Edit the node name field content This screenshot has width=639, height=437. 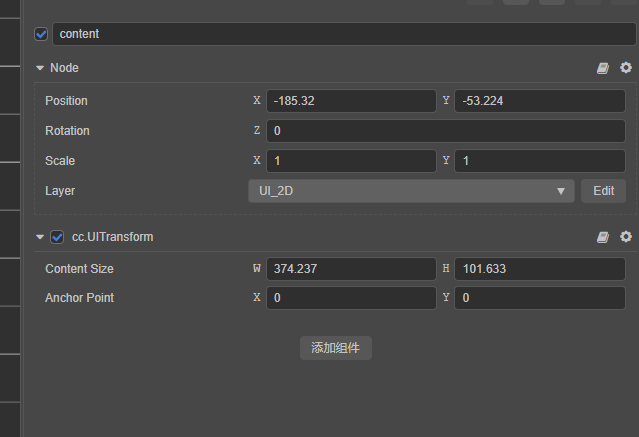pyautogui.click(x=344, y=34)
